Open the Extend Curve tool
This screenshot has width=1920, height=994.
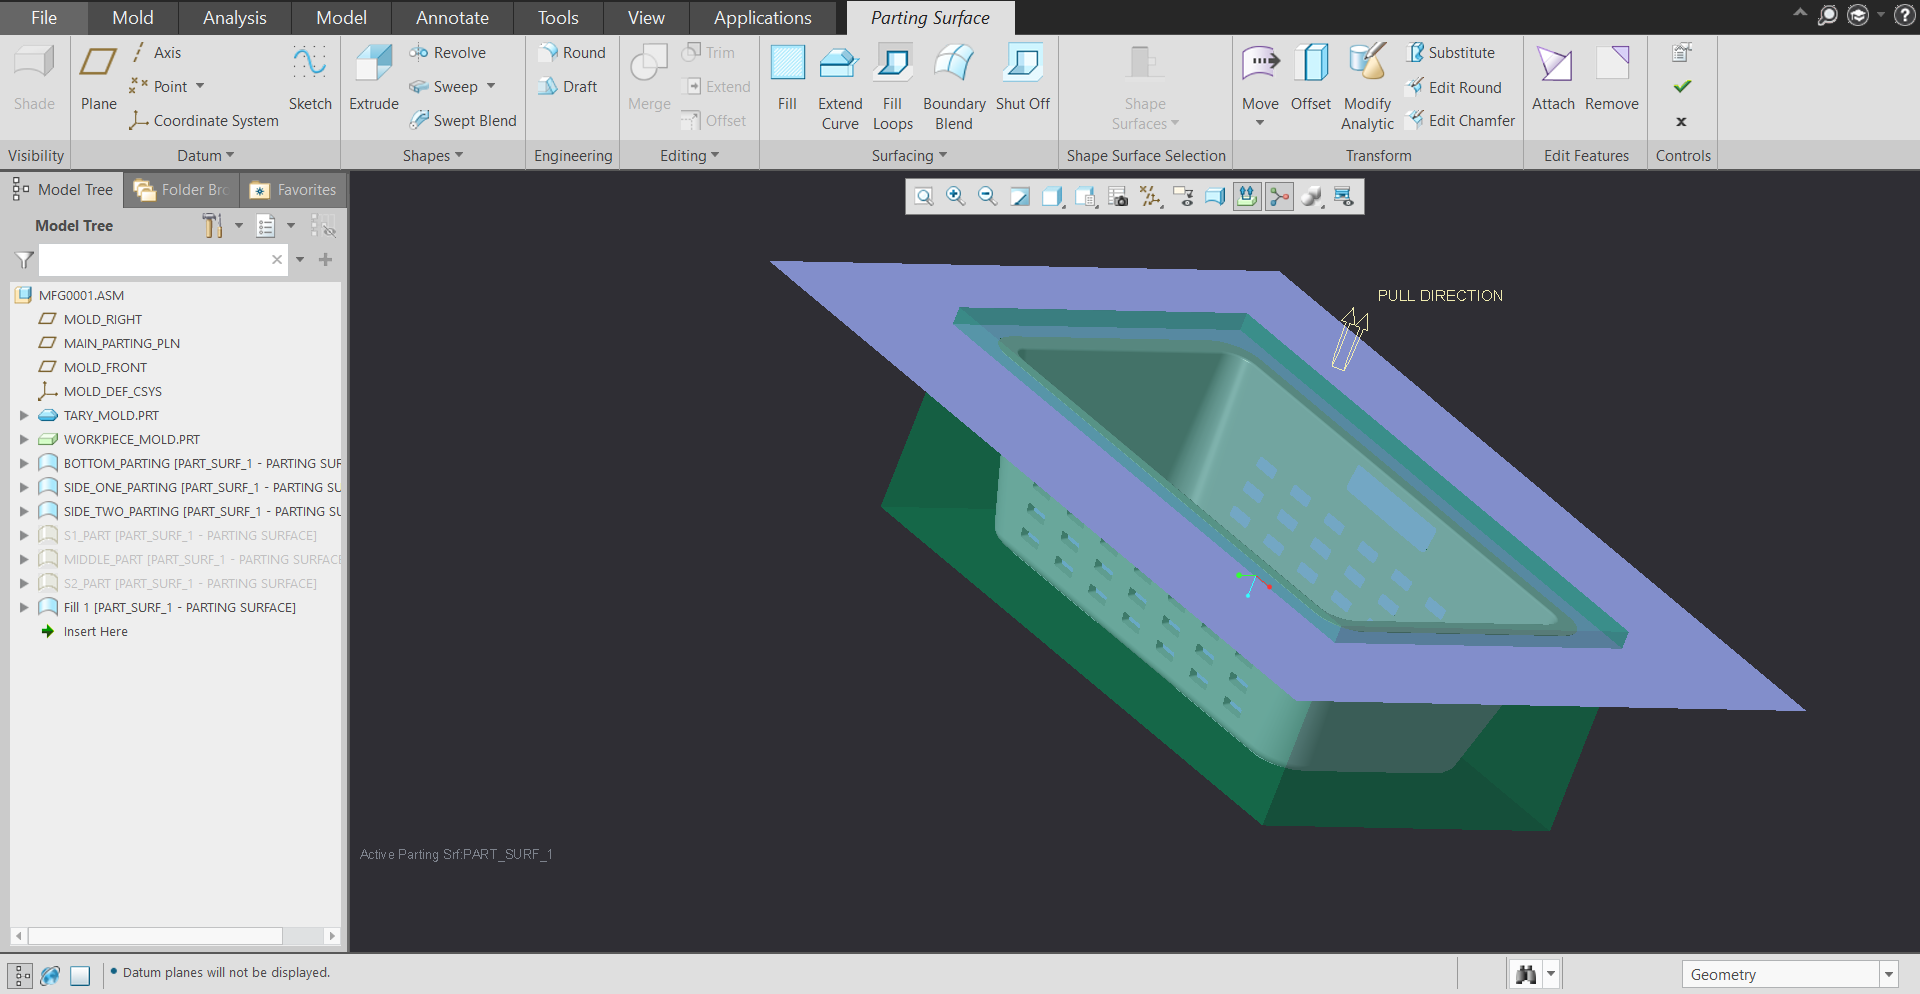[840, 87]
